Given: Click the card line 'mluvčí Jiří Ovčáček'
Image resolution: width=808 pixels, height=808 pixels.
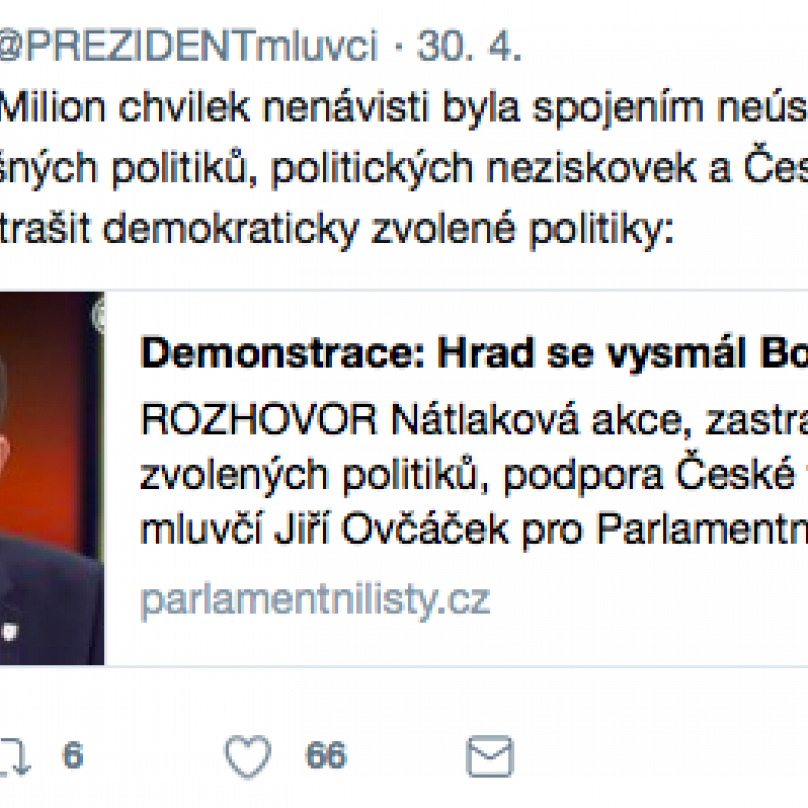Looking at the screenshot, I should [x=474, y=530].
